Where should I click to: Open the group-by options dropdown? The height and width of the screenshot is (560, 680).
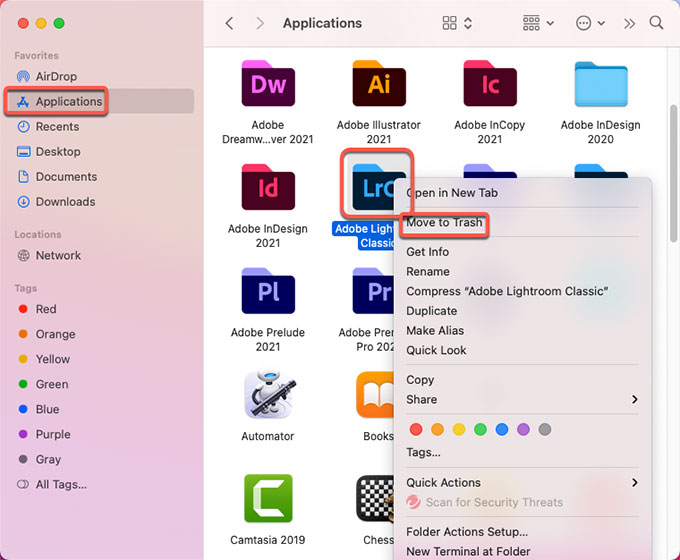(x=538, y=23)
